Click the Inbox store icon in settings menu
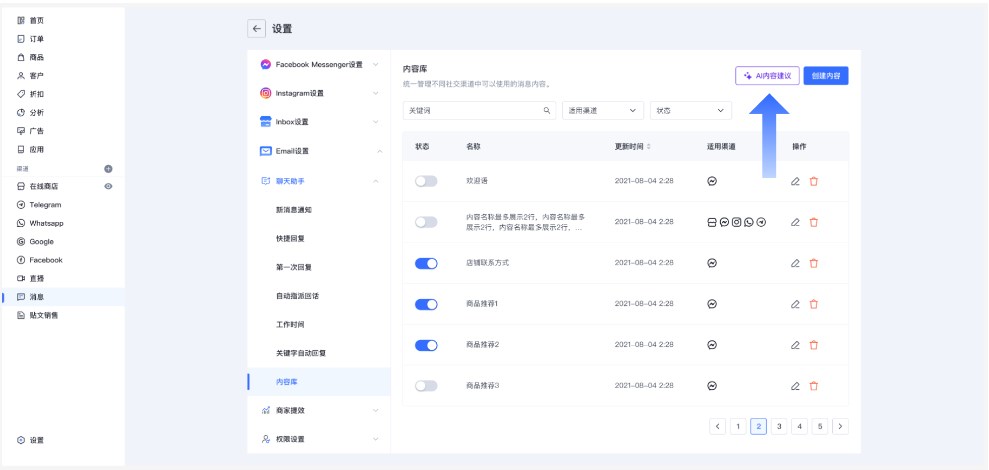The width and height of the screenshot is (989, 470). click(x=266, y=122)
